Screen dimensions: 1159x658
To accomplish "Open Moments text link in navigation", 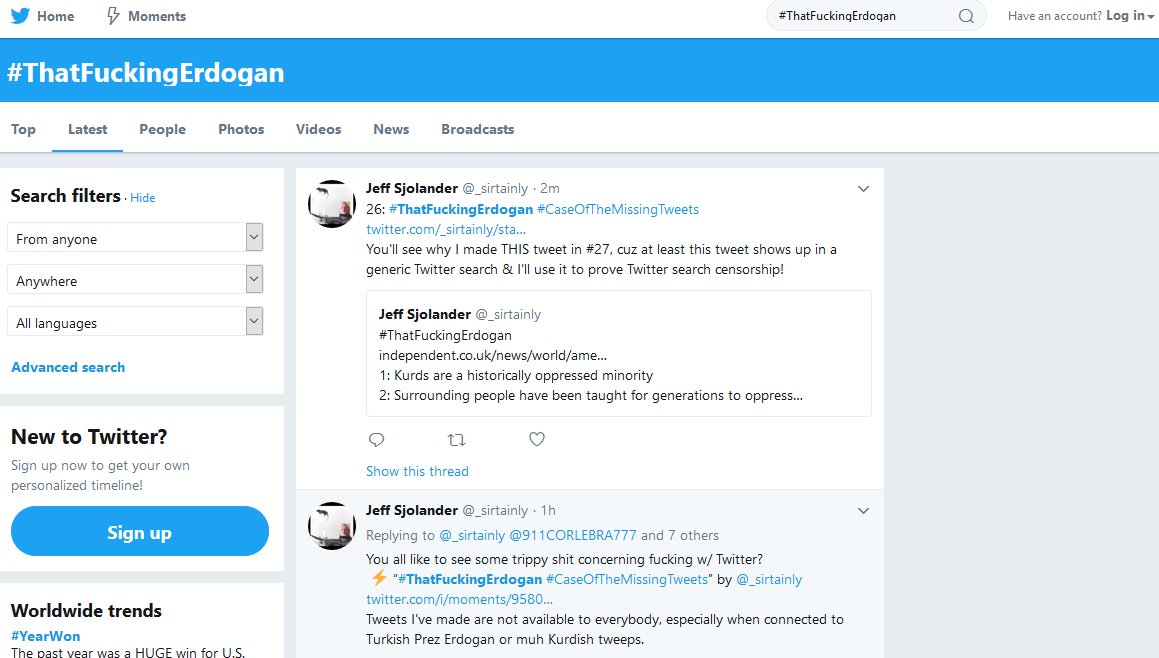I will (157, 16).
